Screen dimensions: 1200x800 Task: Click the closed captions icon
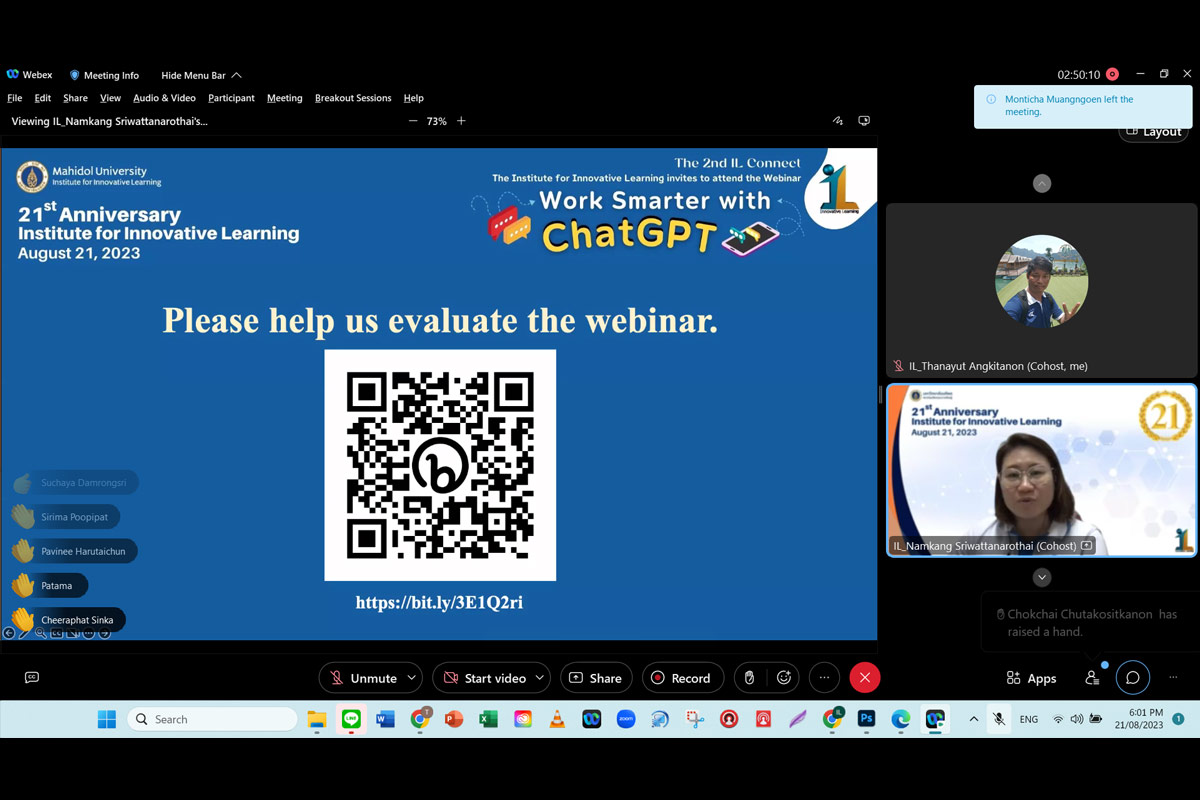coord(32,678)
